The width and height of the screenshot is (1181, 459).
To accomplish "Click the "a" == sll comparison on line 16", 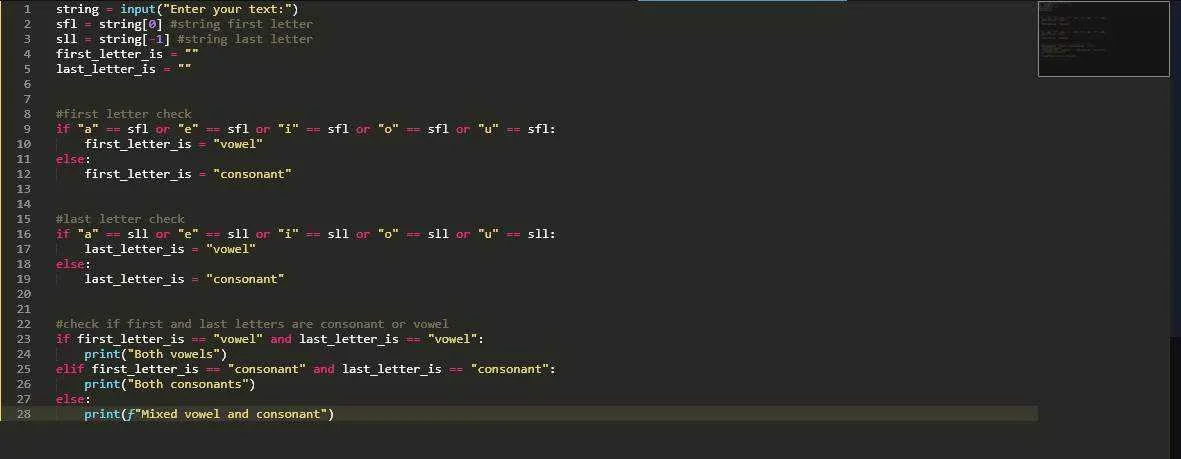I will (x=113, y=234).
